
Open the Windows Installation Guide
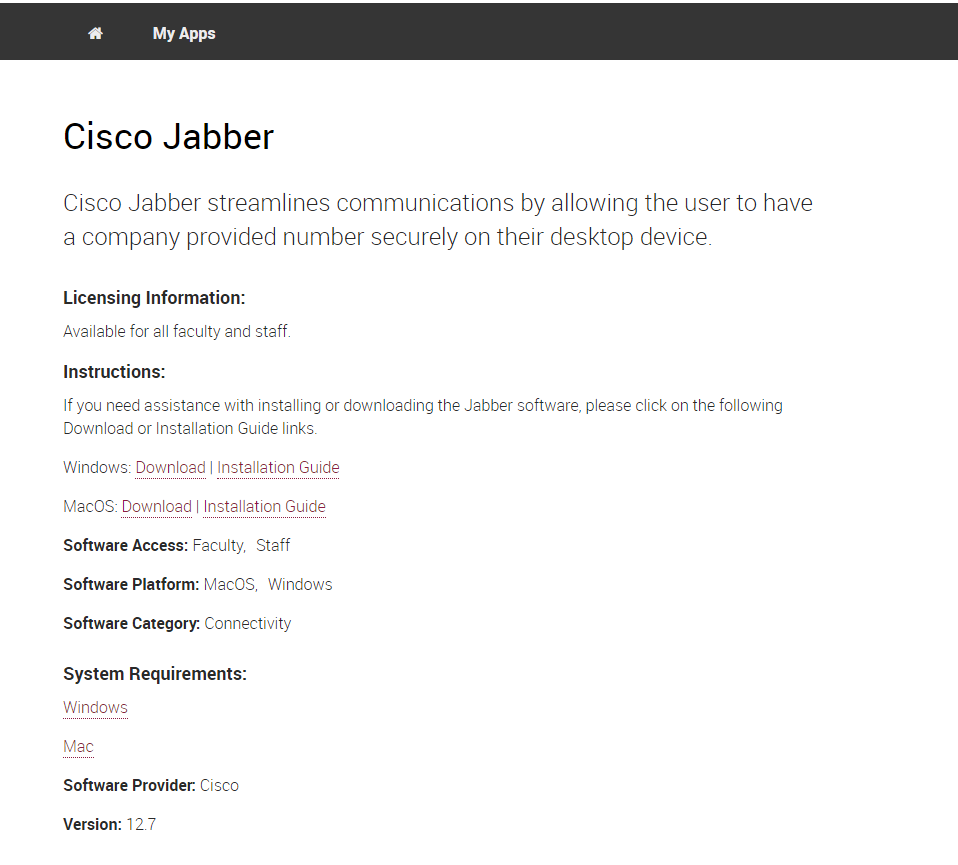[279, 467]
